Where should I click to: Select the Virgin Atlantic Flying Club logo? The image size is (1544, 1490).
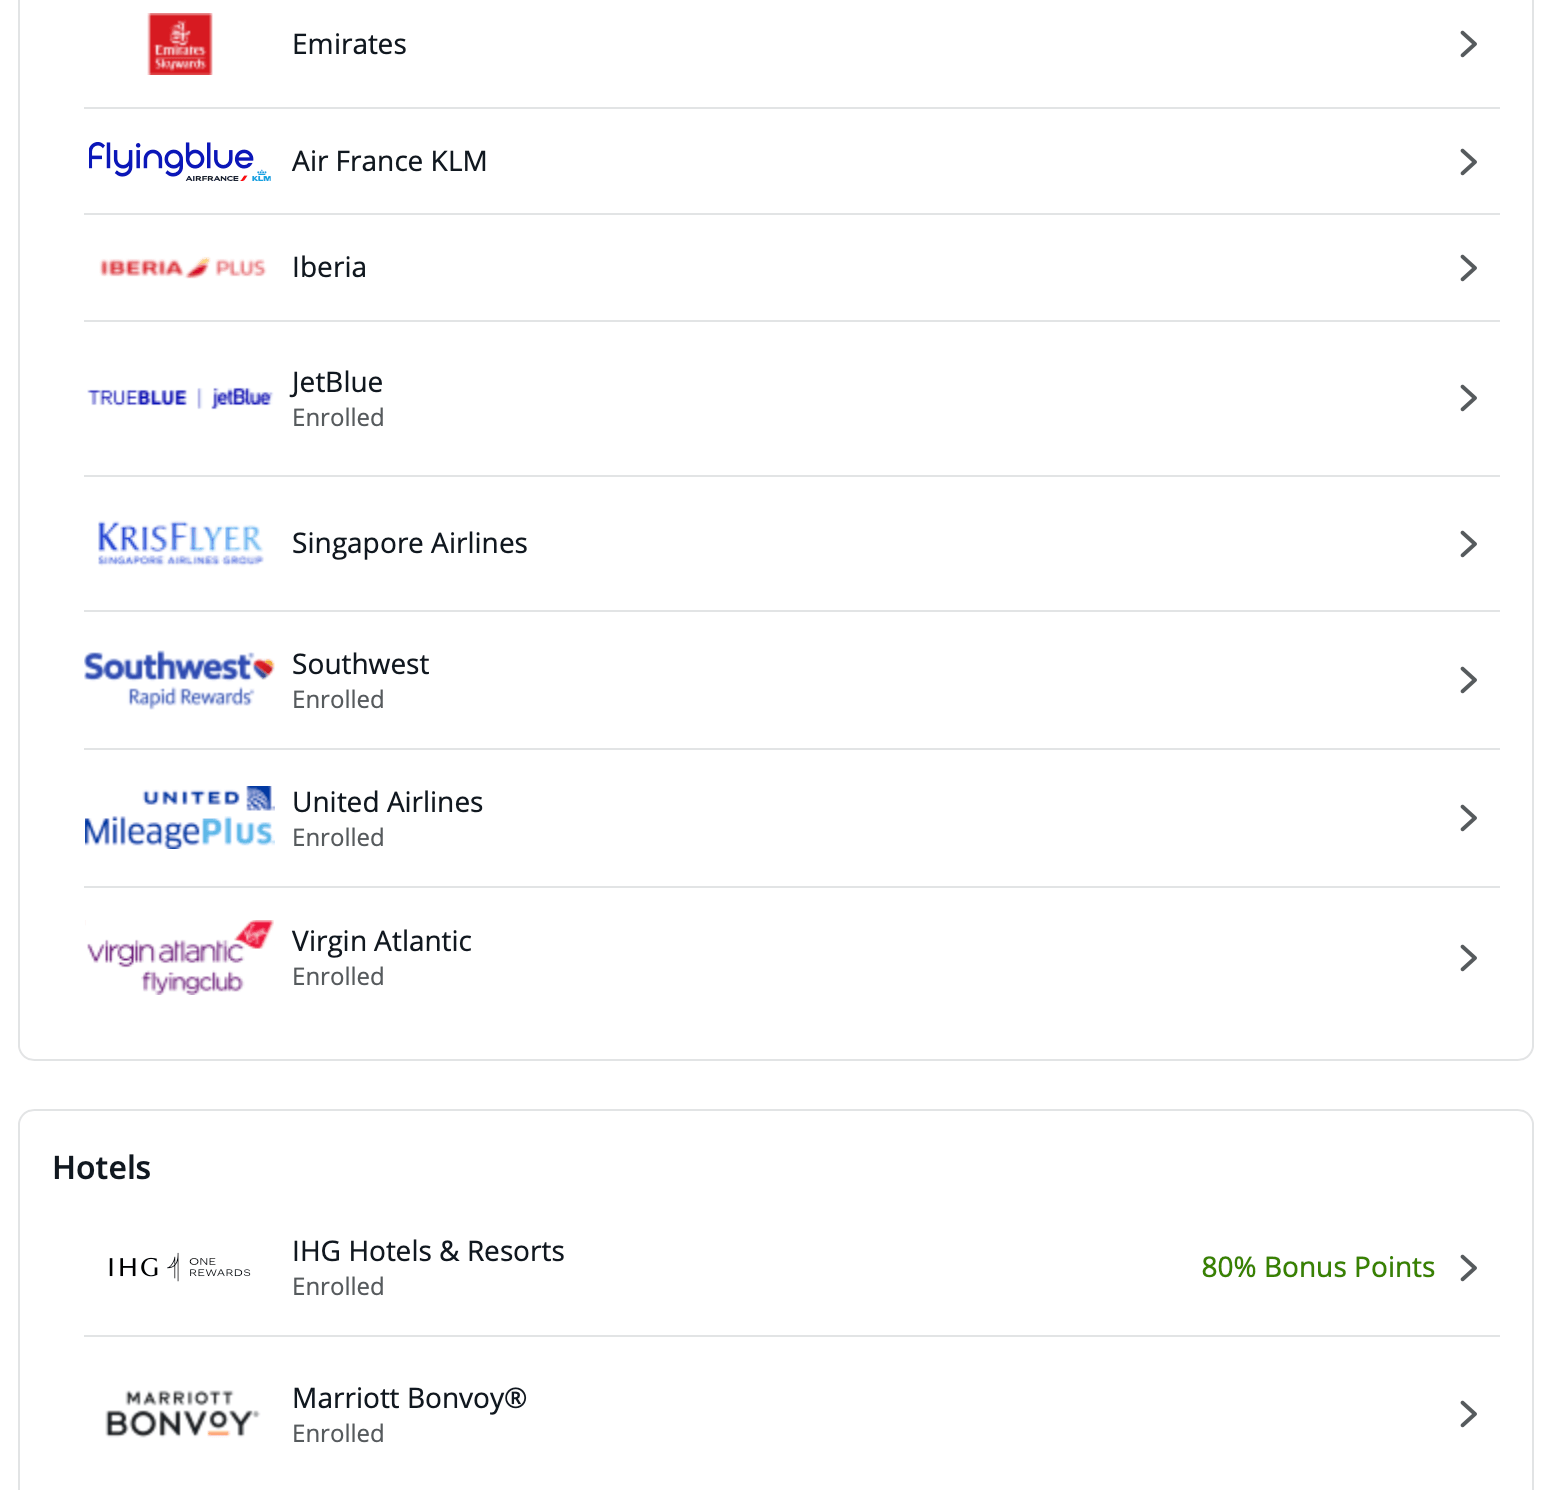point(179,958)
